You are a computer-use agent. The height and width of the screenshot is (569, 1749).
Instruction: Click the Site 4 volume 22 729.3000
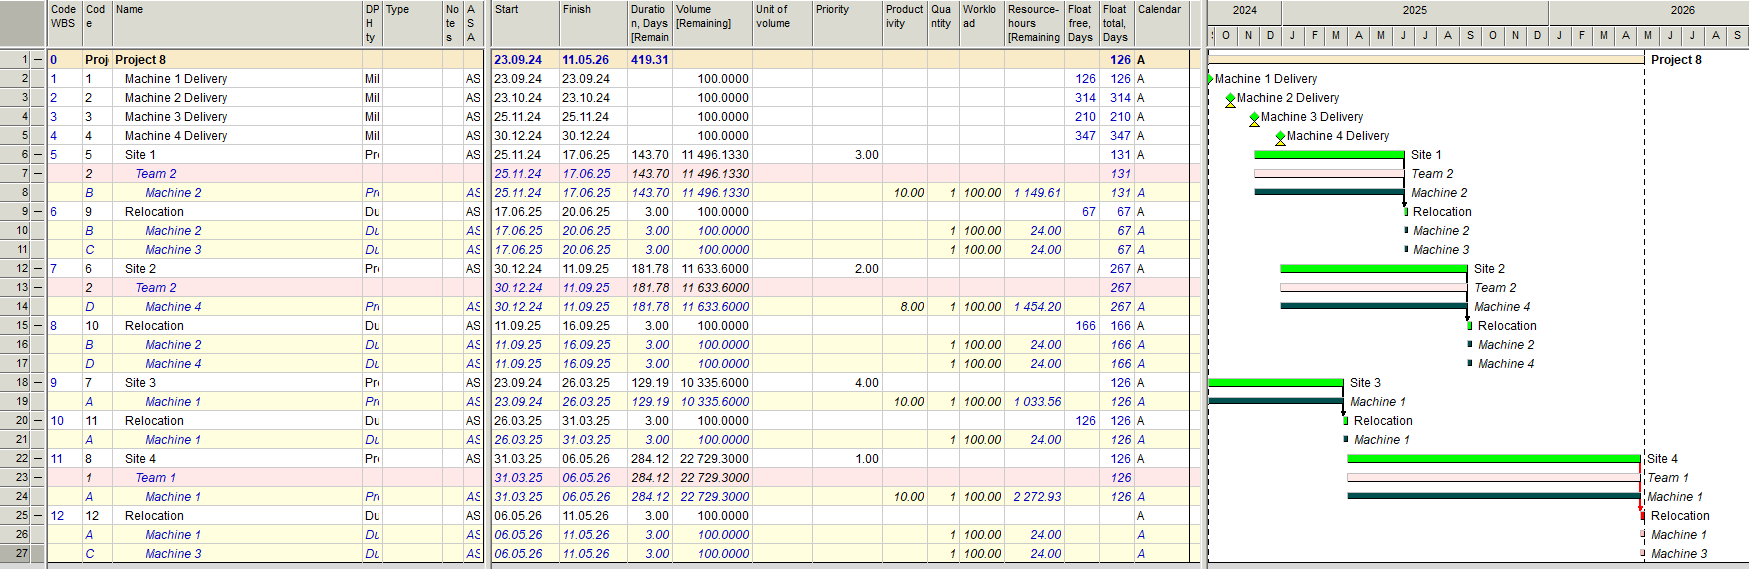pos(715,459)
